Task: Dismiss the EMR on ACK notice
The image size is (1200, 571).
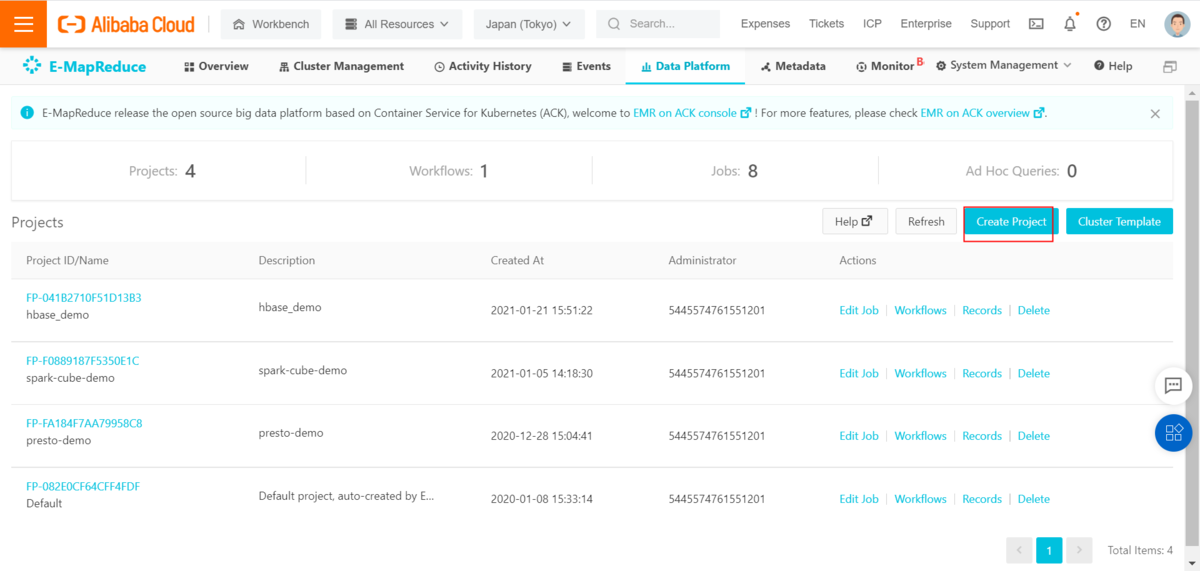Action: click(x=1155, y=114)
